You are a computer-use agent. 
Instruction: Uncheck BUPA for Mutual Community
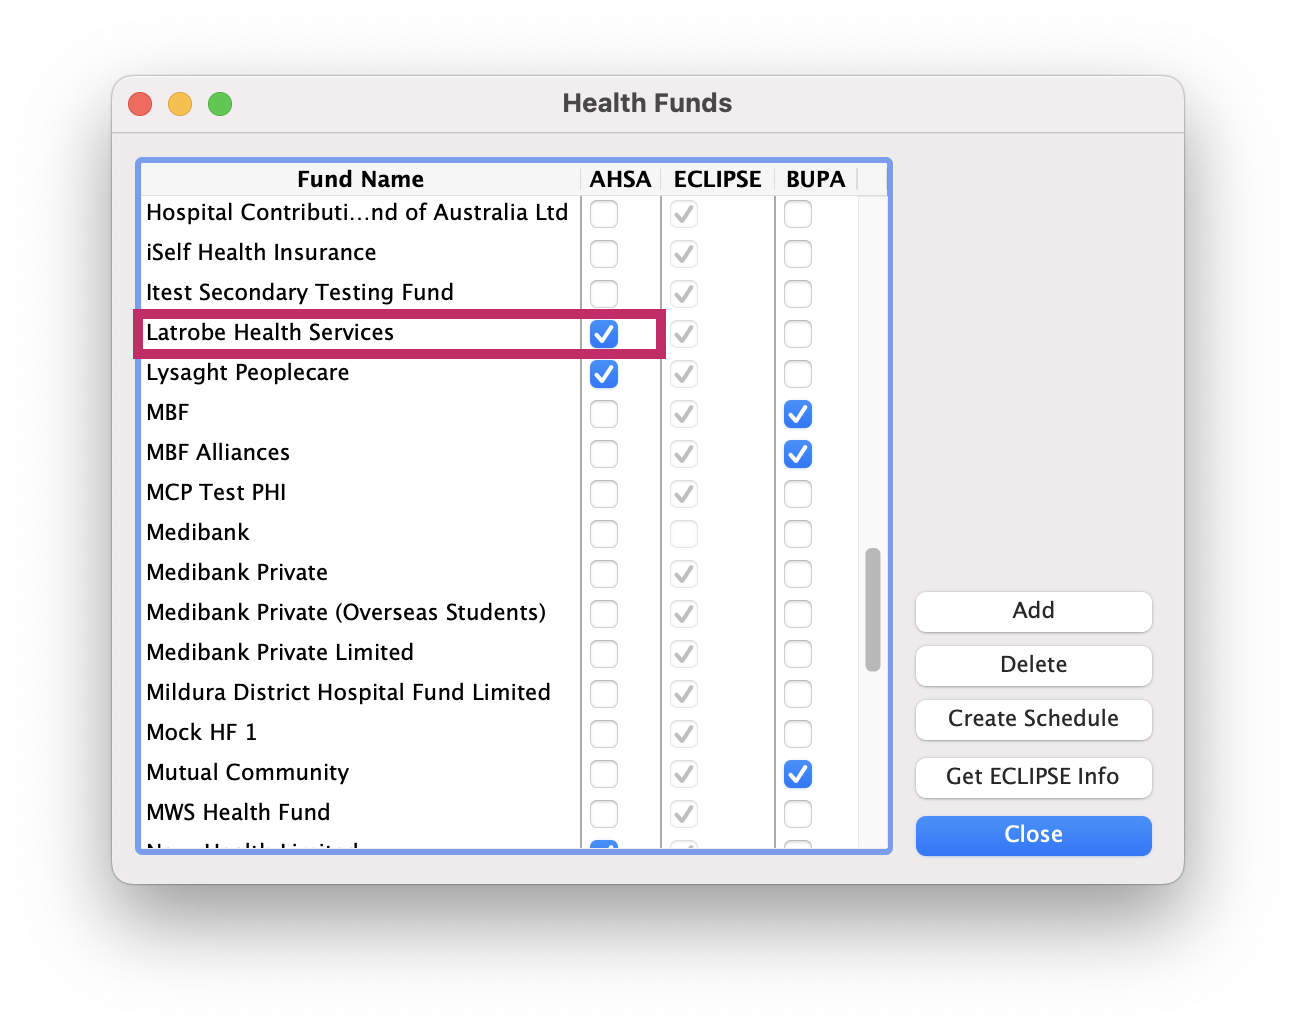[797, 774]
